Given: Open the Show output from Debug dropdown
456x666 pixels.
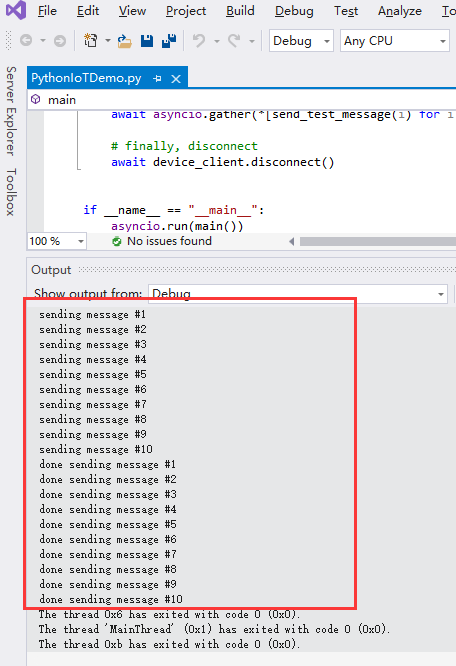Looking at the screenshot, I should coord(298,294).
